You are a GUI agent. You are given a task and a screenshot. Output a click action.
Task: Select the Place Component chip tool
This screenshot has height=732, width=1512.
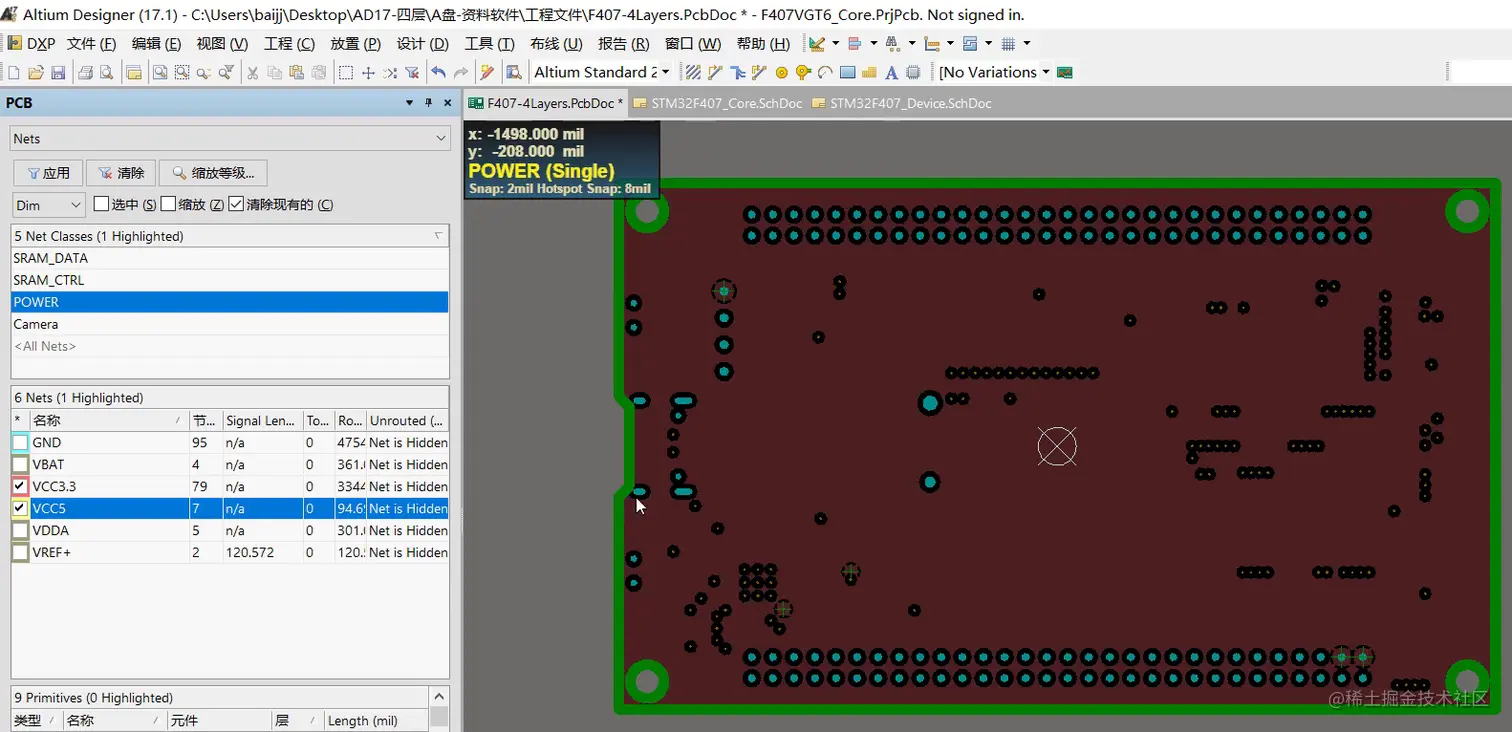(x=913, y=72)
